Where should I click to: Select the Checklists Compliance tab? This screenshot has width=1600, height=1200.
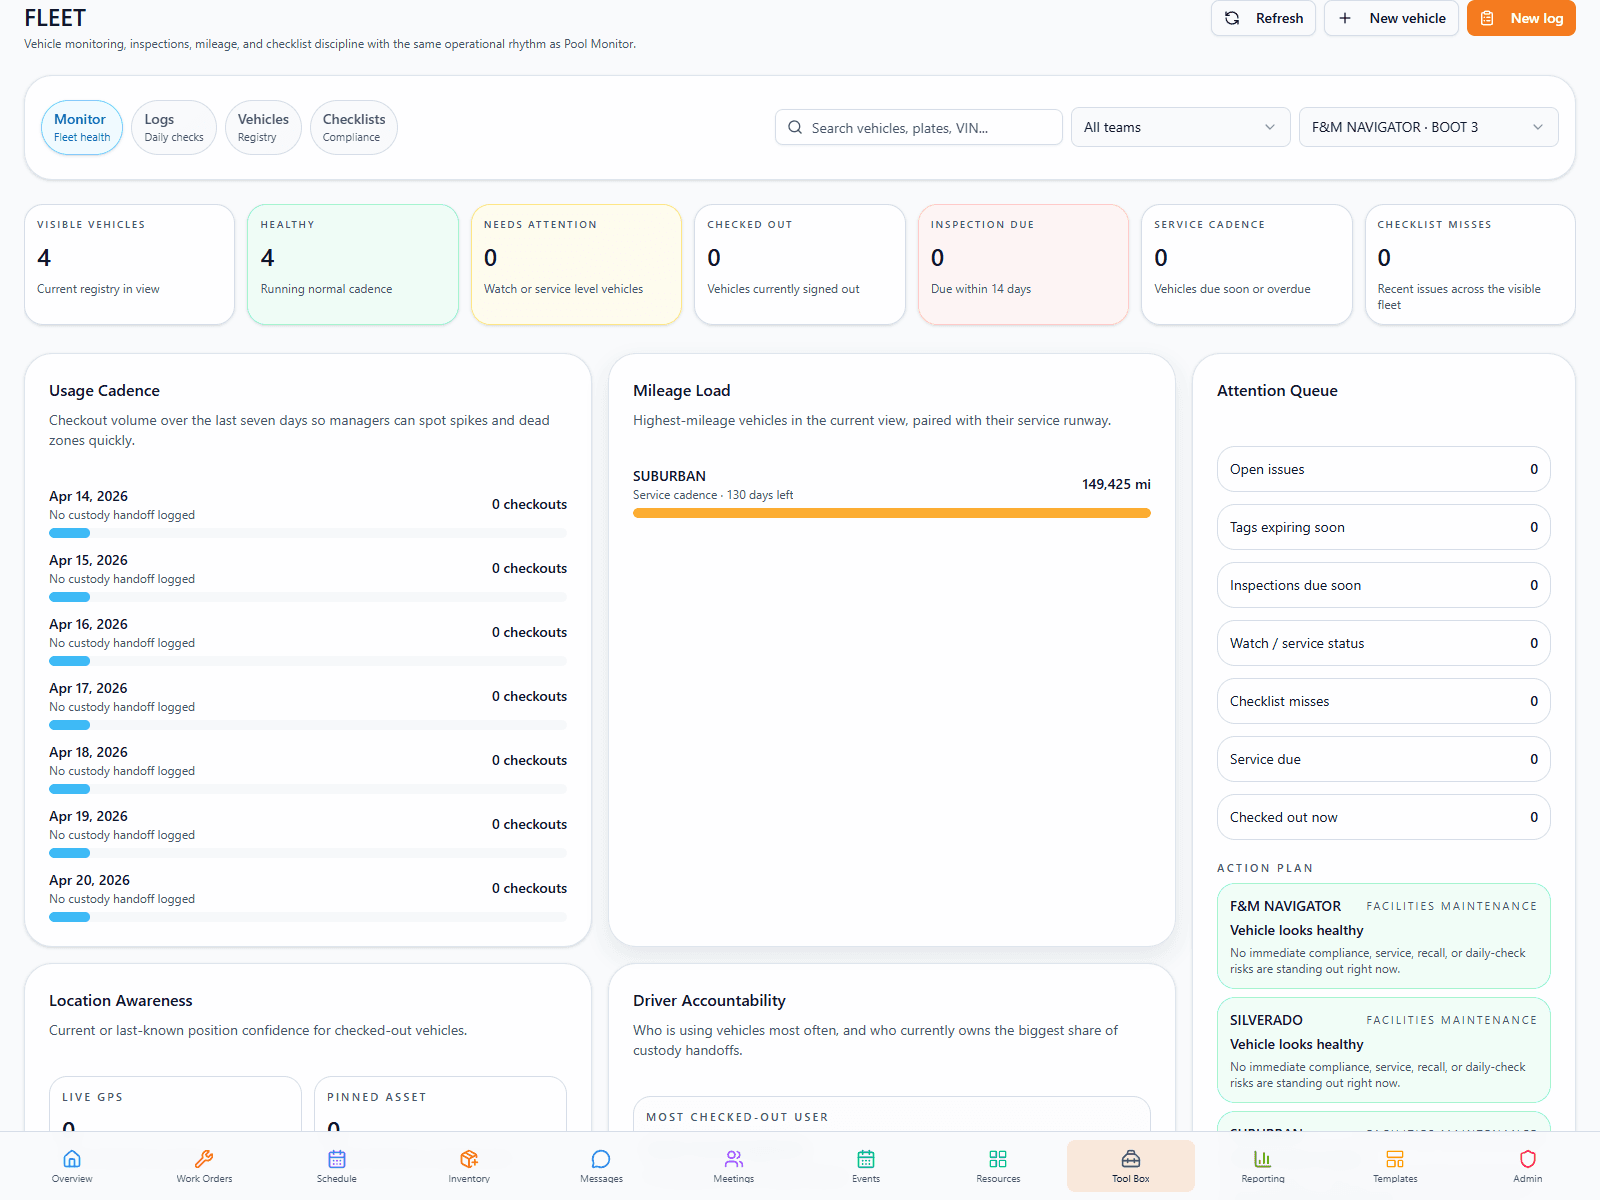[353, 127]
